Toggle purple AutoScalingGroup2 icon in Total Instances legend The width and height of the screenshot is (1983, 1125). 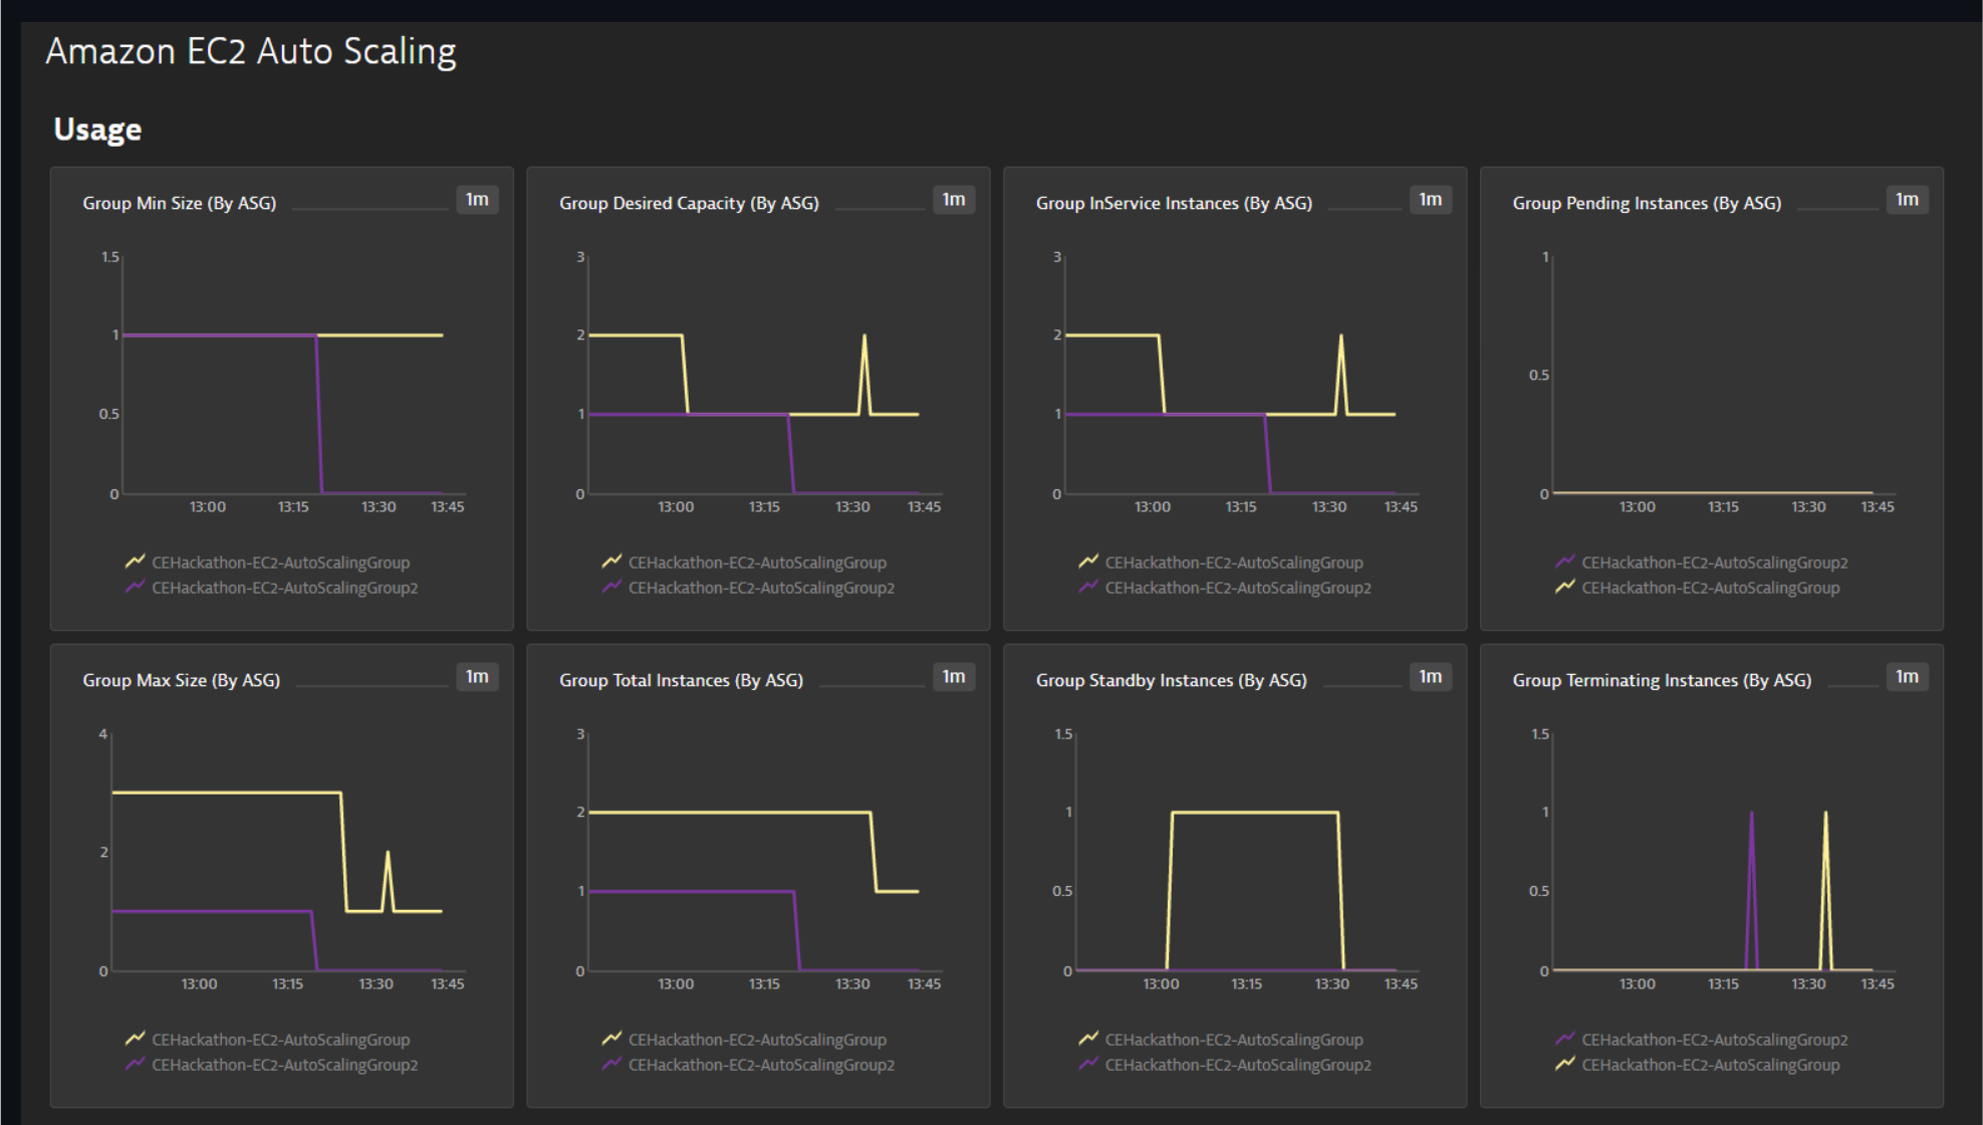[x=612, y=1064]
